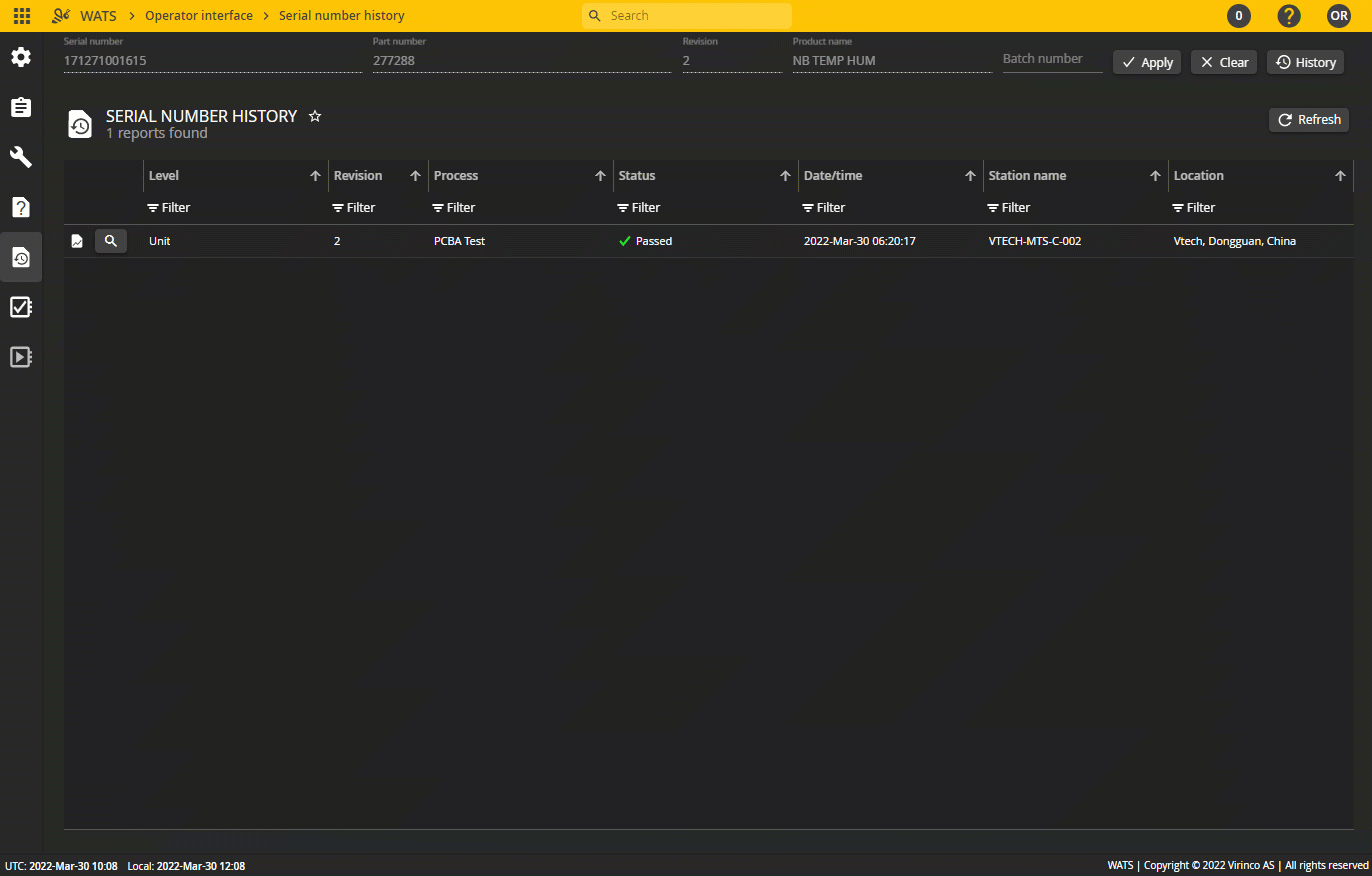Click the settings gear sidebar icon
The image size is (1372, 876).
tap(21, 57)
